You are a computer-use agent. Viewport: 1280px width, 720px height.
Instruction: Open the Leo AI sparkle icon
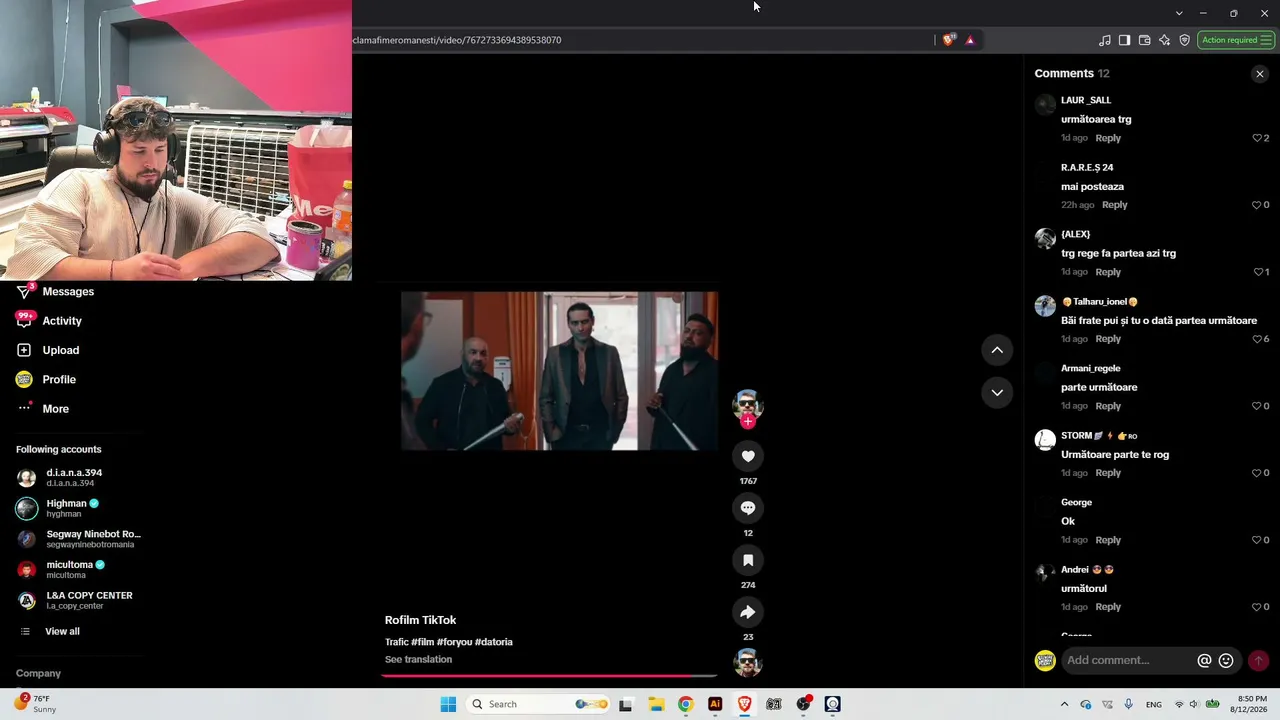(x=1164, y=40)
